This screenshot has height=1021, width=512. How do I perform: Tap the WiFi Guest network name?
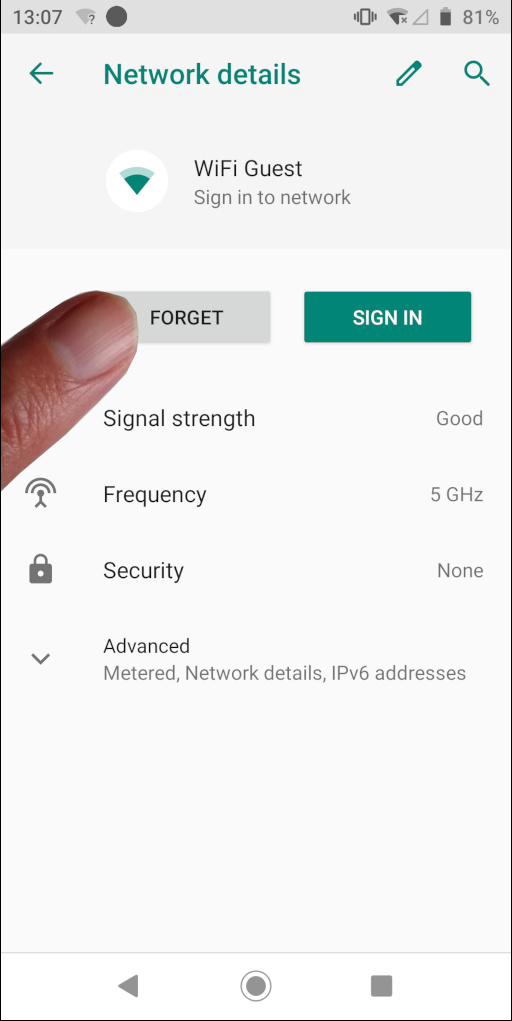click(x=248, y=169)
